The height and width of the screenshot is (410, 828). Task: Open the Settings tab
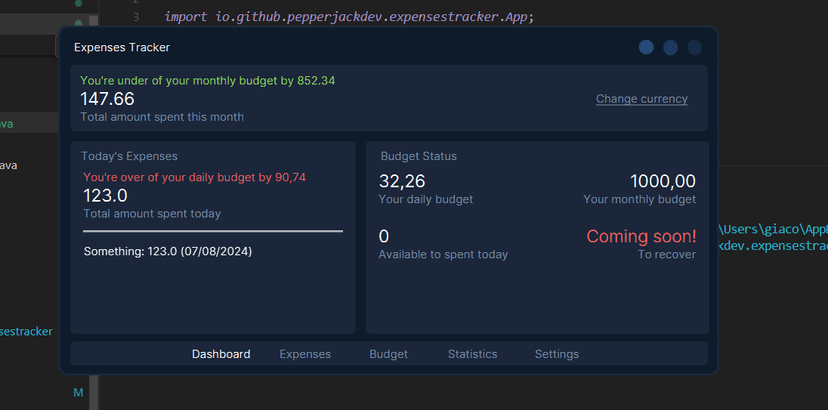556,354
